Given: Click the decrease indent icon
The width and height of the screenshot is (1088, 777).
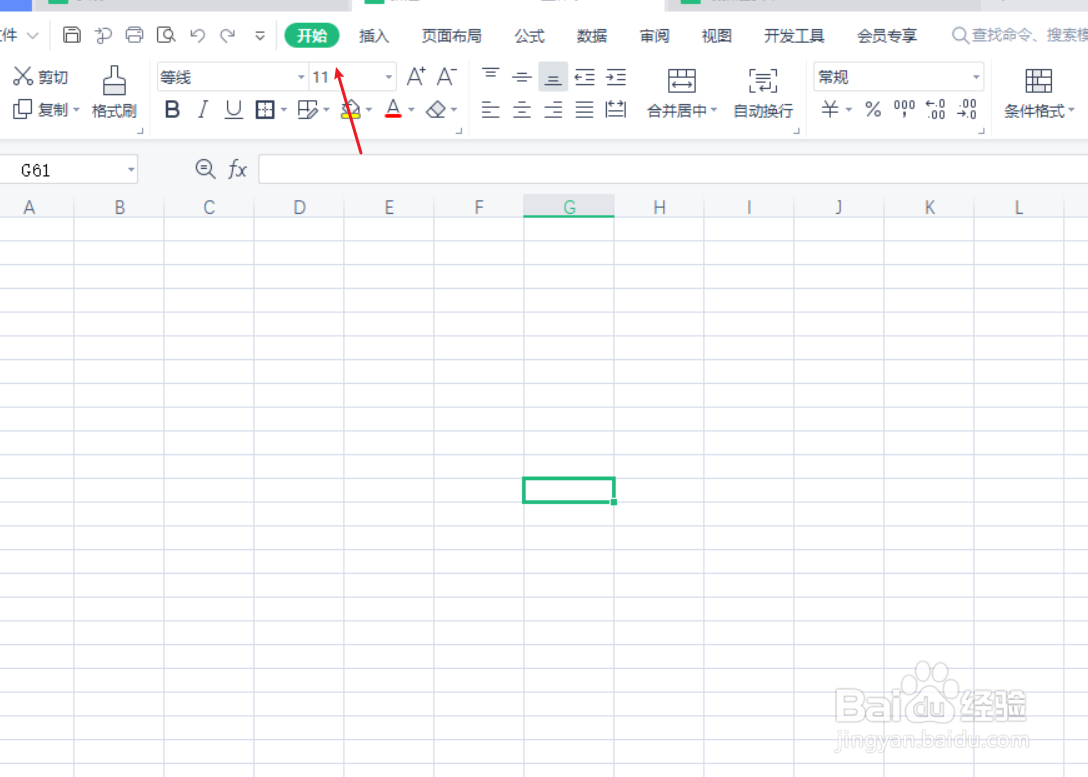Looking at the screenshot, I should click(x=585, y=76).
